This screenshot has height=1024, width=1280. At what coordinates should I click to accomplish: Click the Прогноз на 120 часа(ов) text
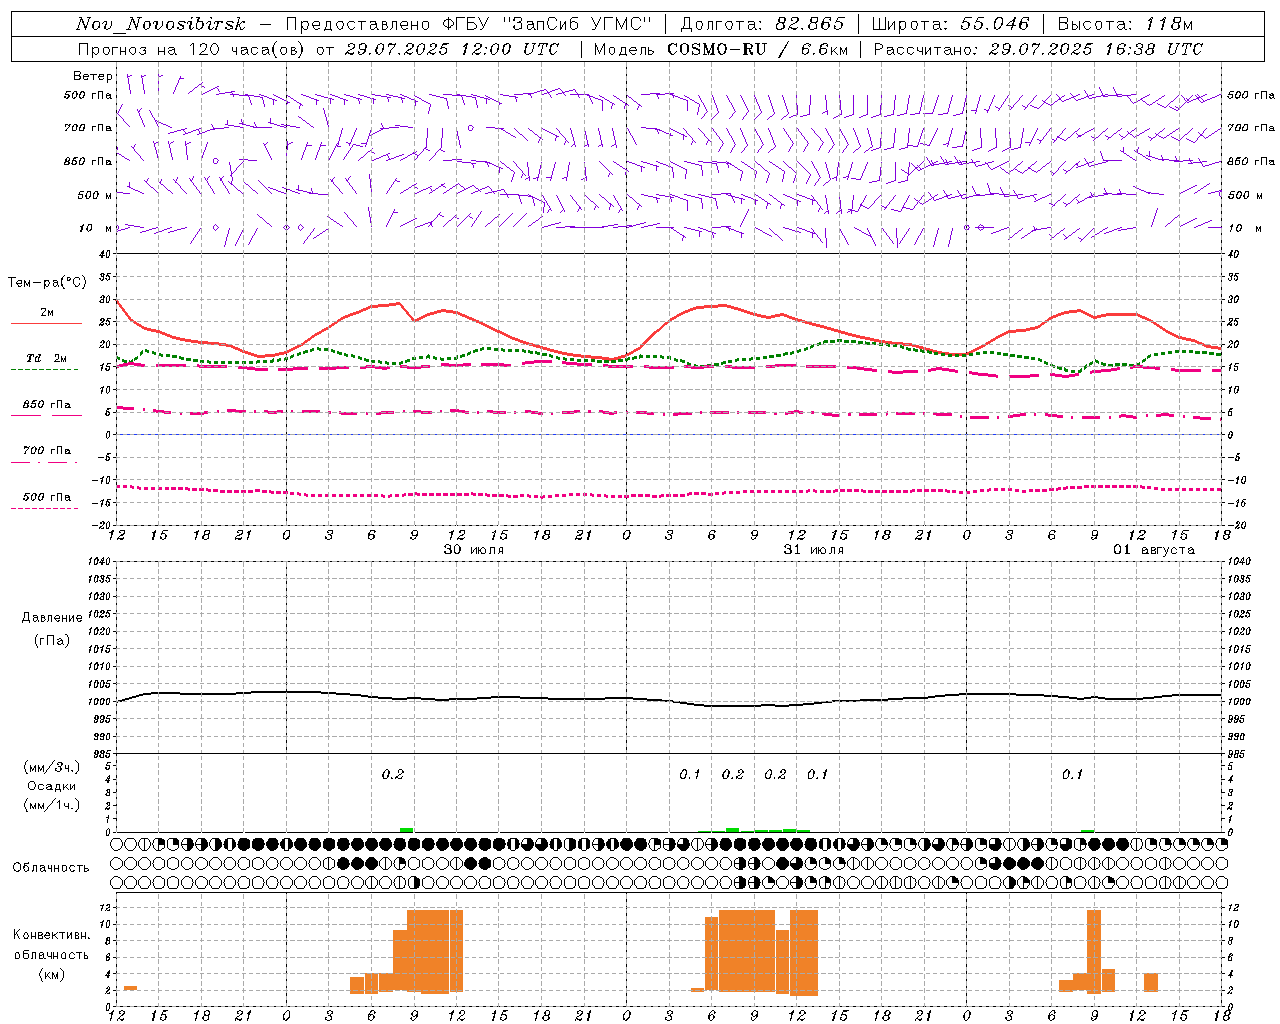coord(193,49)
